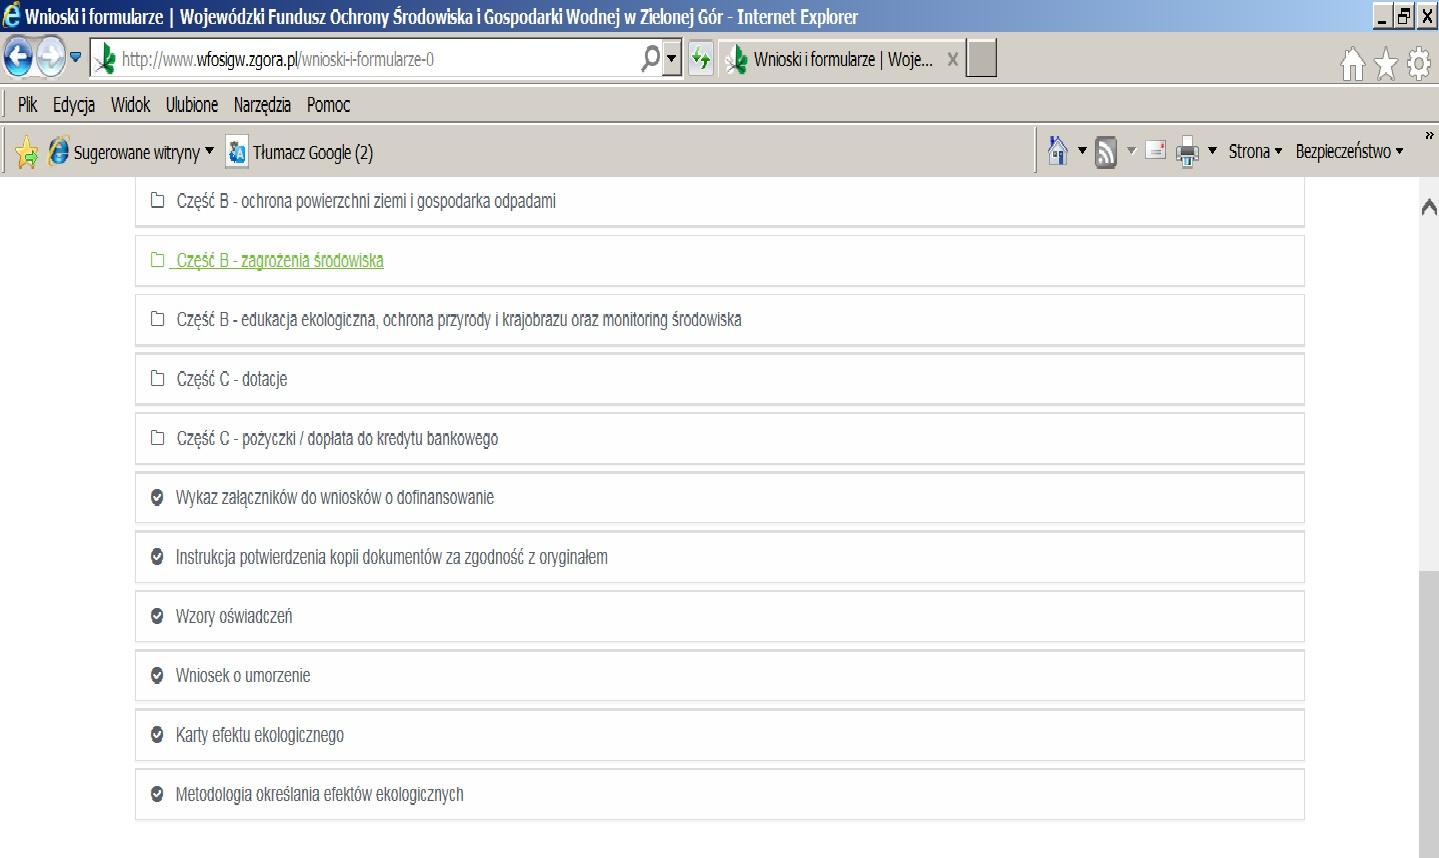Click check icon beside Wniosek o umorzenie
The width and height of the screenshot is (1439, 858).
pos(157,675)
